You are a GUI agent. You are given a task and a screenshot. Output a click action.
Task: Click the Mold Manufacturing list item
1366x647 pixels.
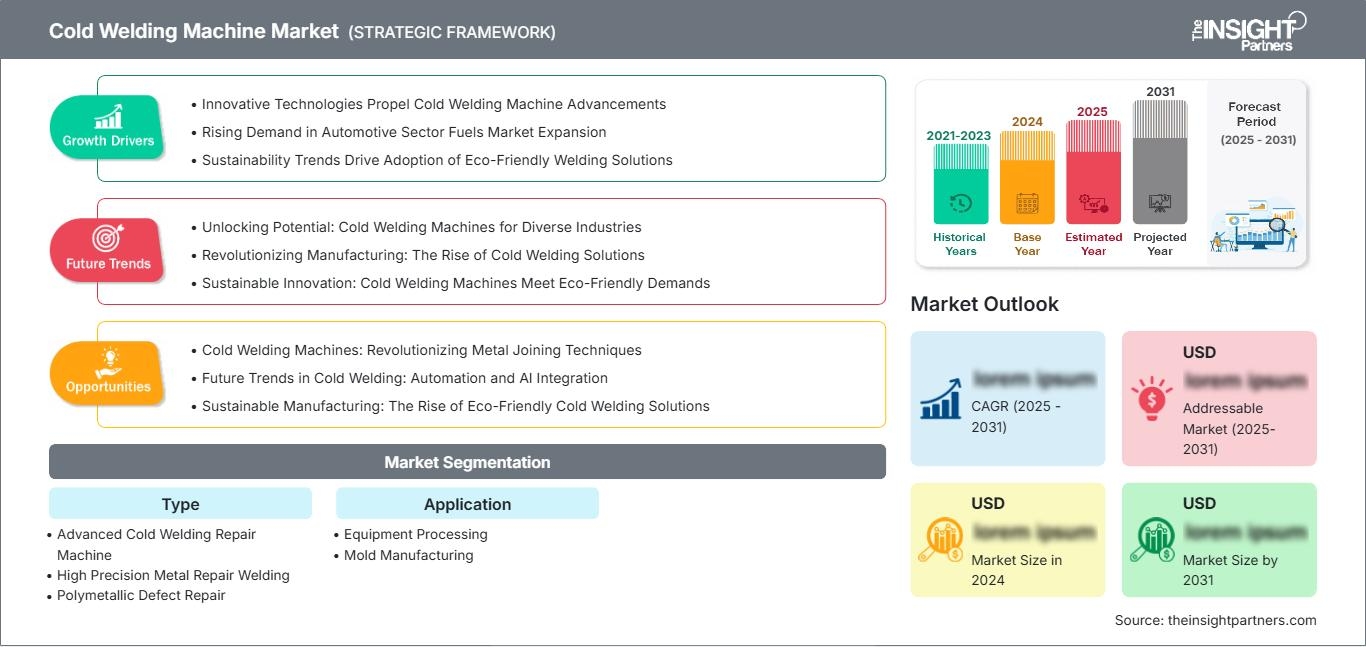pyautogui.click(x=408, y=555)
